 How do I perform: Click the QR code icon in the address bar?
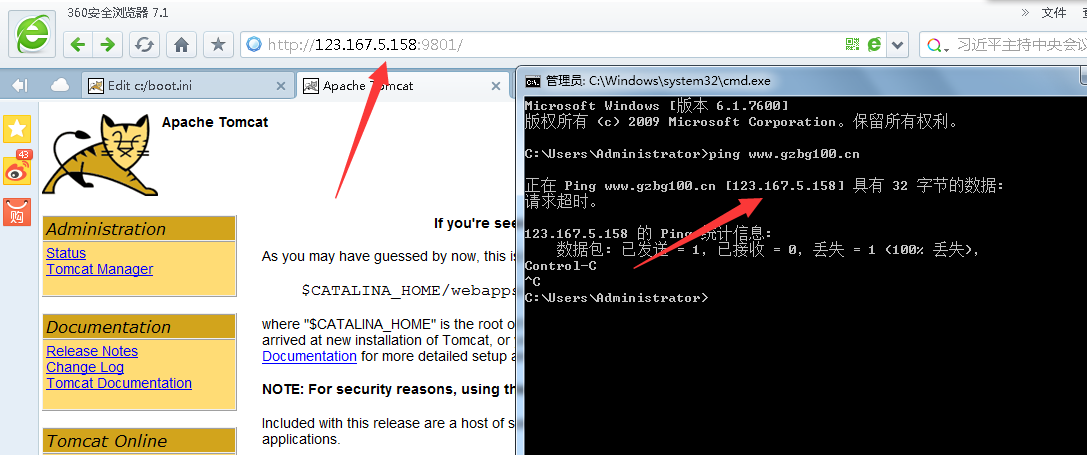[x=852, y=45]
